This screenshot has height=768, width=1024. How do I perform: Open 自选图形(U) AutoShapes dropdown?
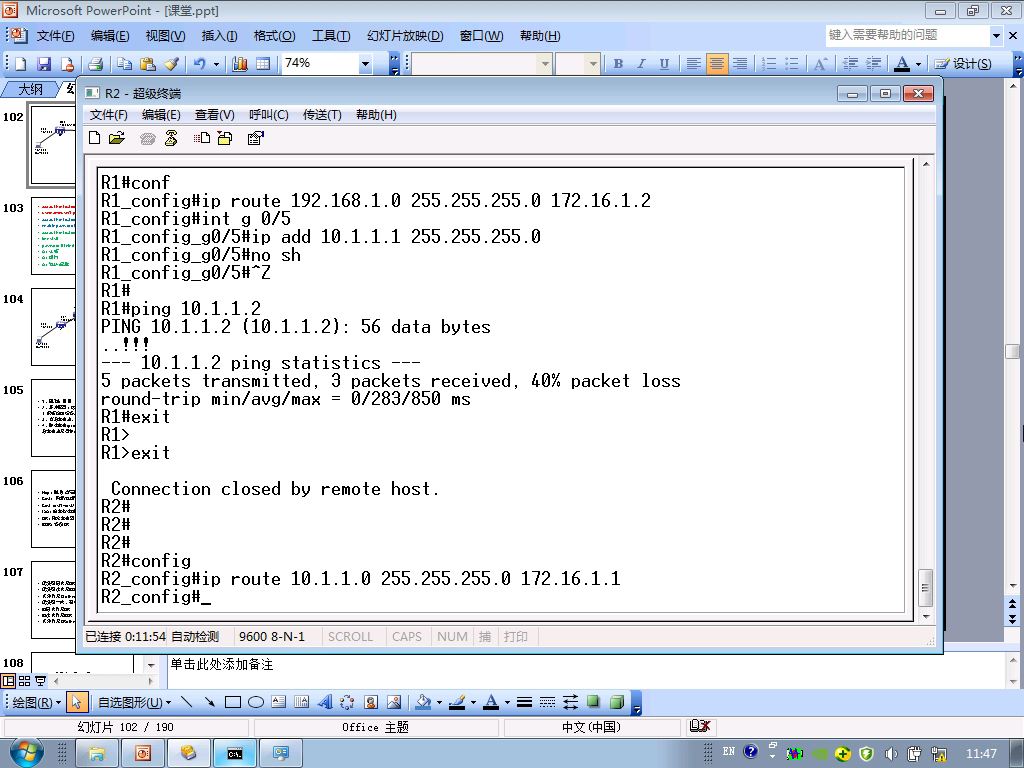click(135, 702)
